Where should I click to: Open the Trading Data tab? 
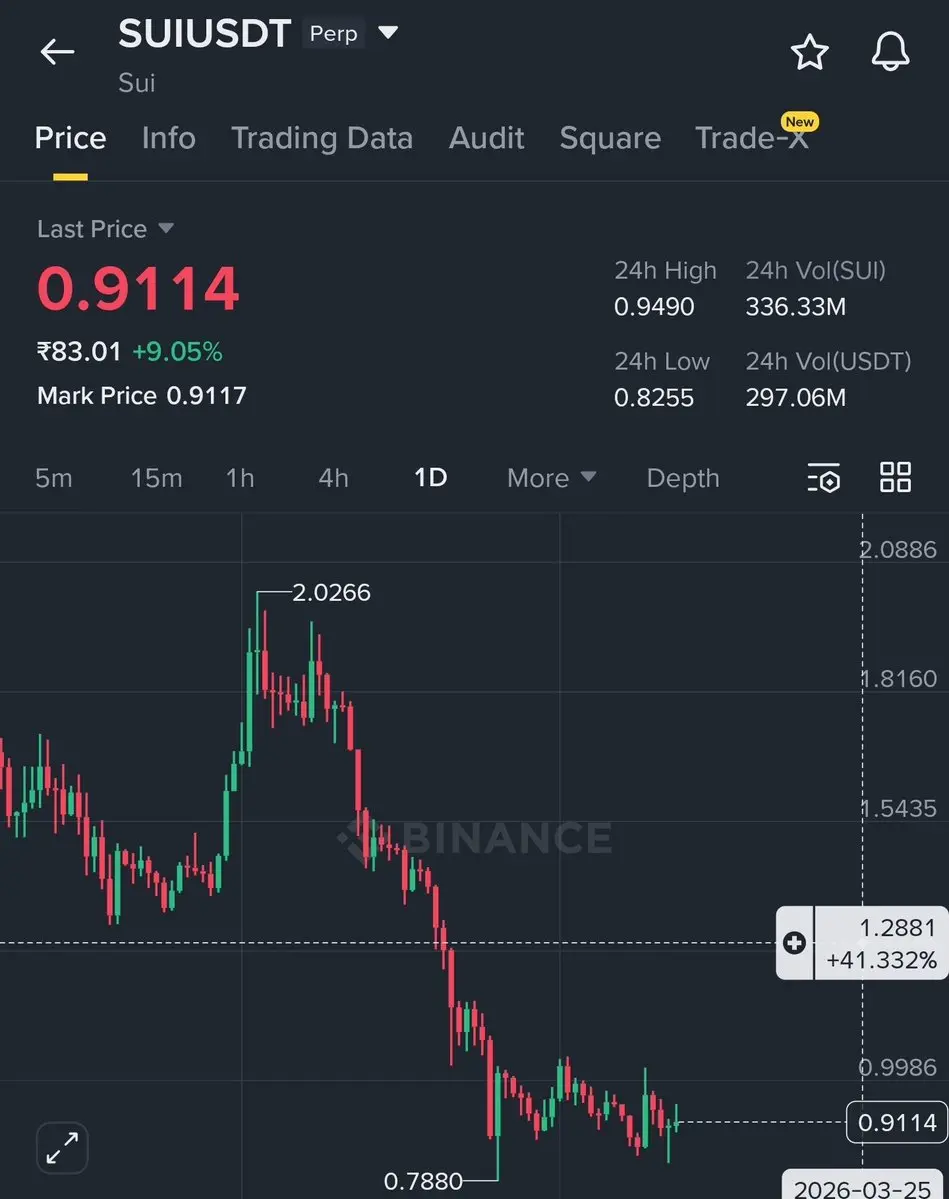tap(322, 138)
